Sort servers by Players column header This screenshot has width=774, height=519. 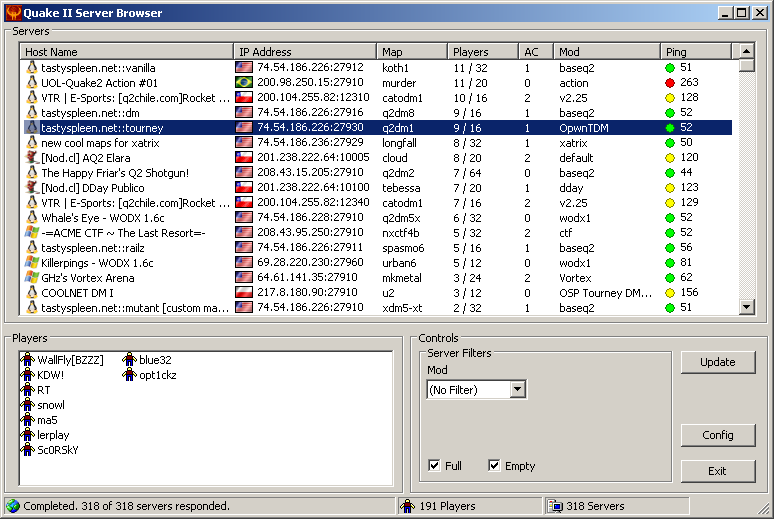tap(483, 52)
